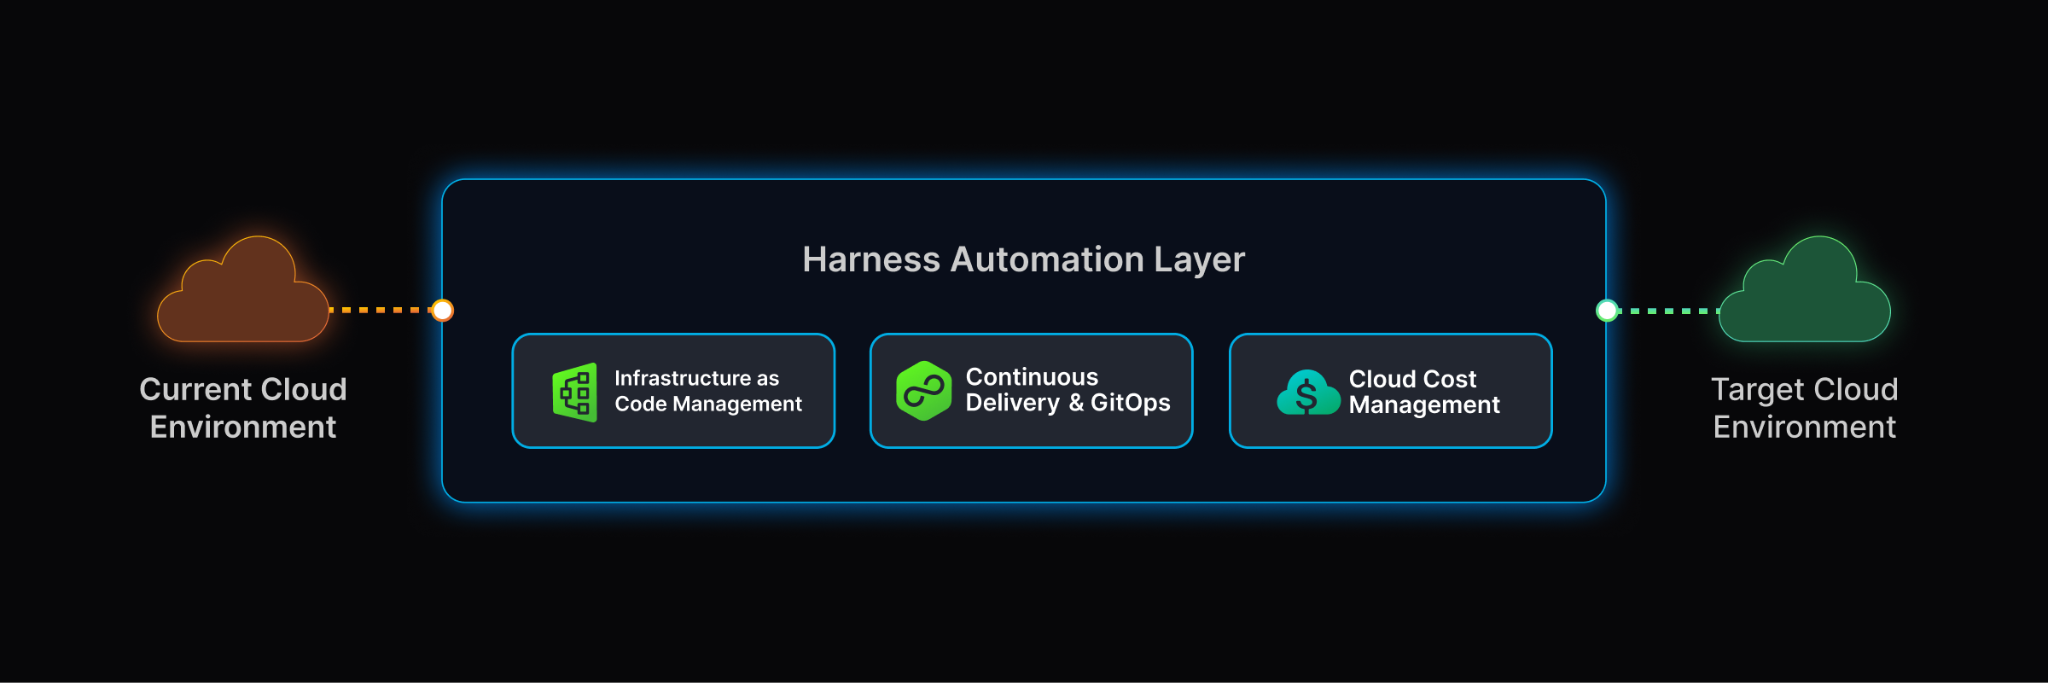Click the 'Cloud Cost Management' text
This screenshot has height=683, width=2048.
pos(1424,392)
